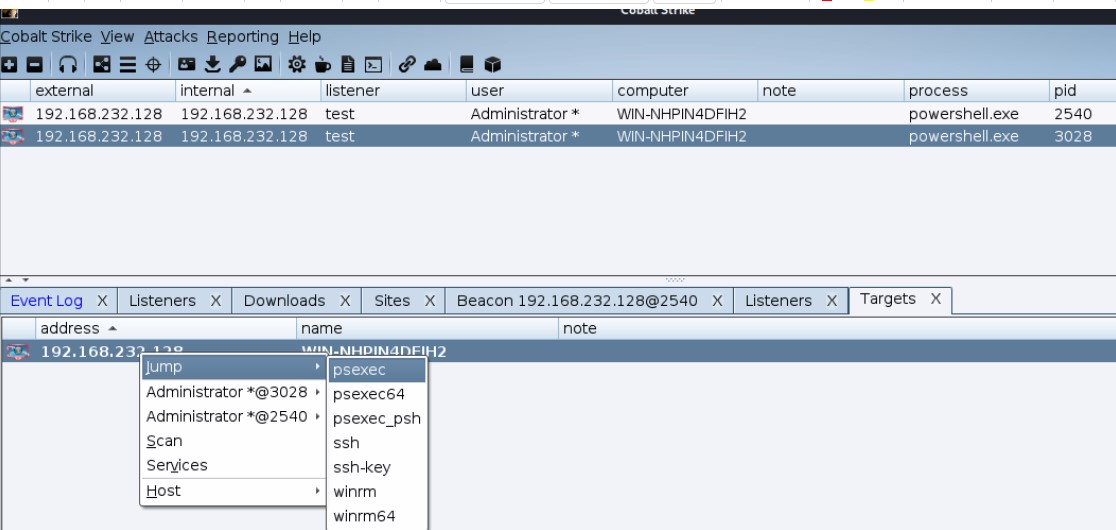
Task: Select psexec_psh jump method
Action: [x=377, y=418]
